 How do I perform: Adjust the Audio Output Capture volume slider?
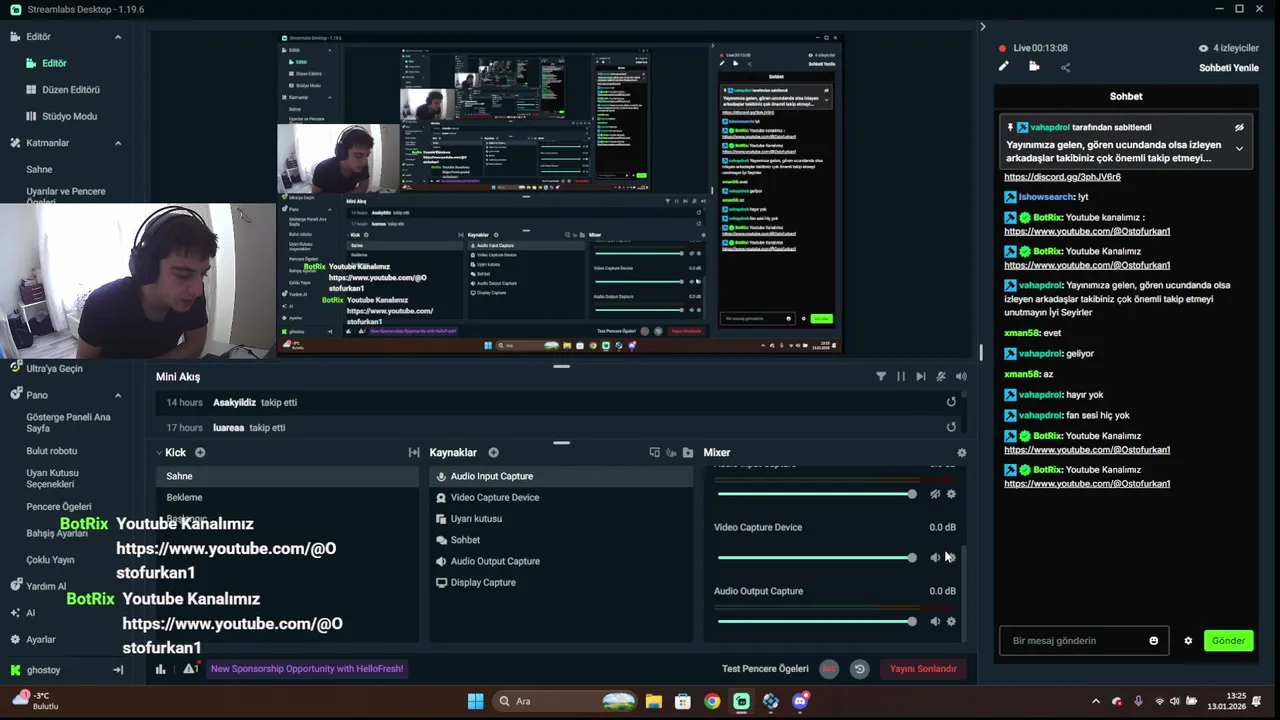pos(816,621)
